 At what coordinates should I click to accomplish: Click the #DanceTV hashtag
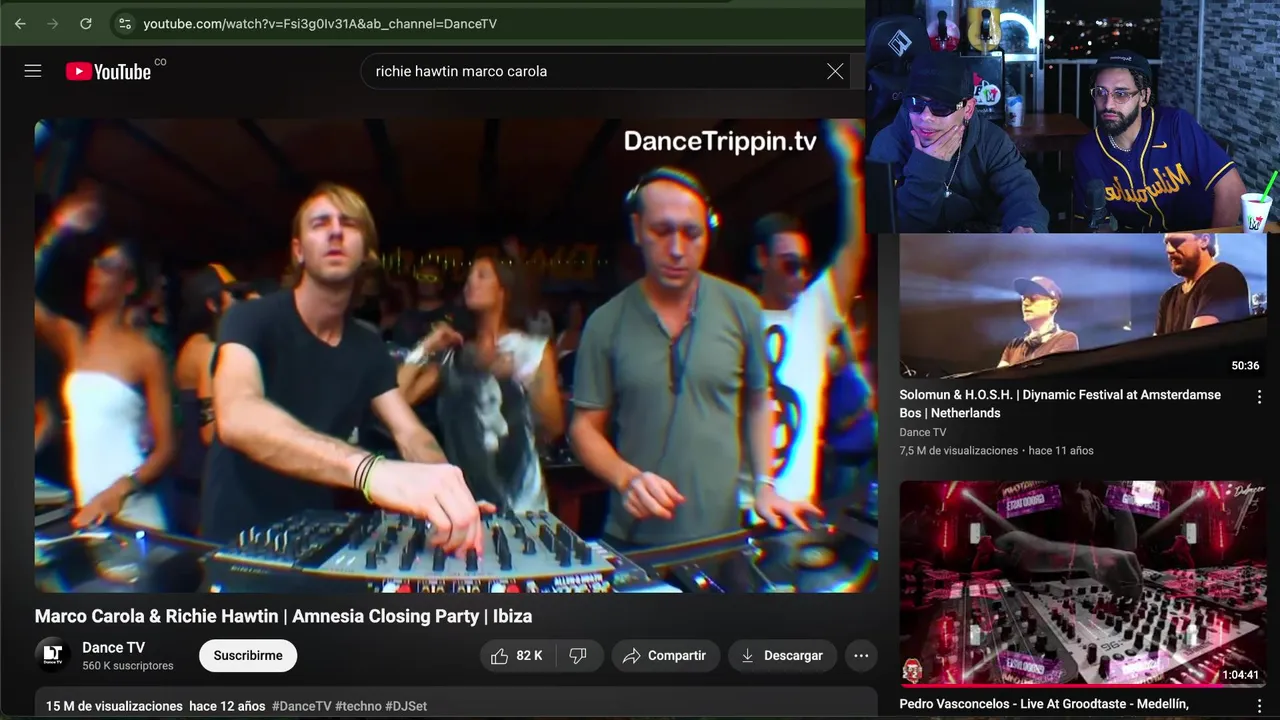click(301, 706)
